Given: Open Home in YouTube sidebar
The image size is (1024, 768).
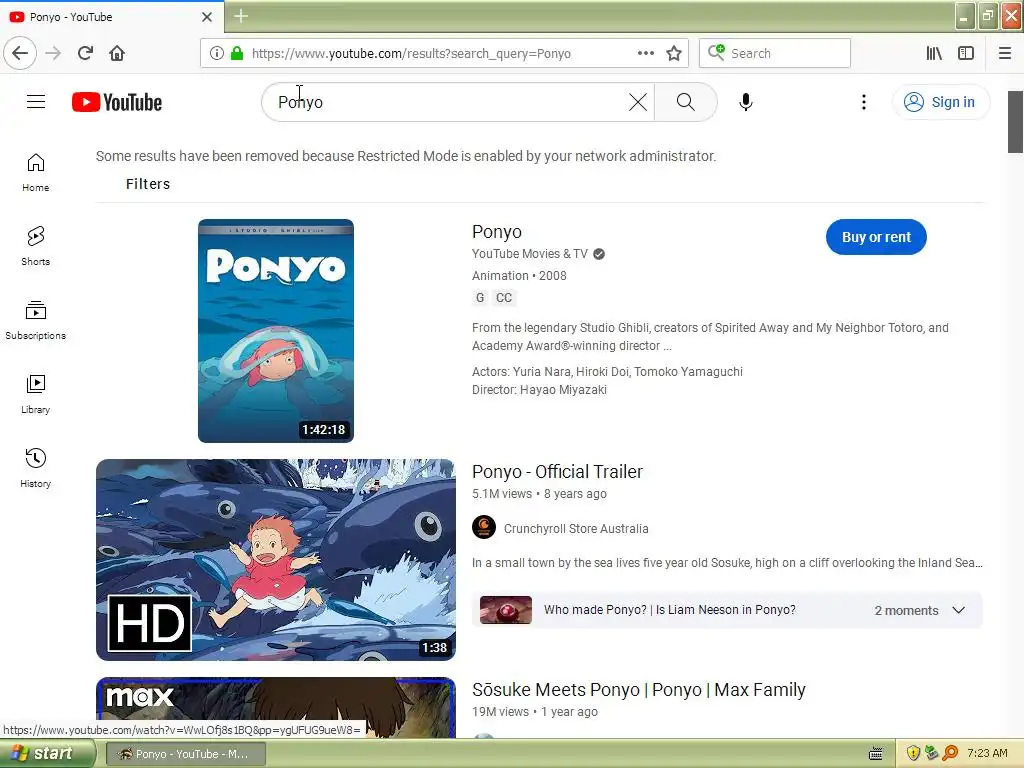Looking at the screenshot, I should pos(36,172).
